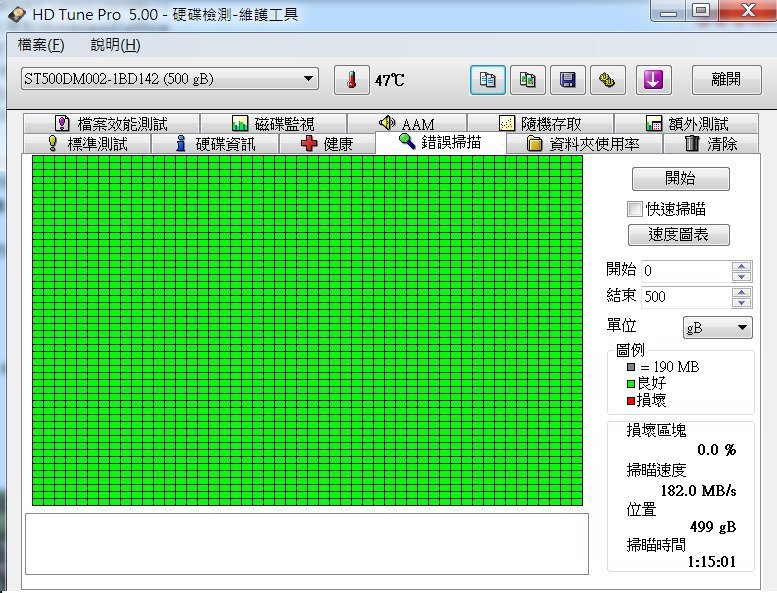Image resolution: width=777 pixels, height=593 pixels.
Task: Expand the 單位 gB unit dropdown
Action: (718, 327)
